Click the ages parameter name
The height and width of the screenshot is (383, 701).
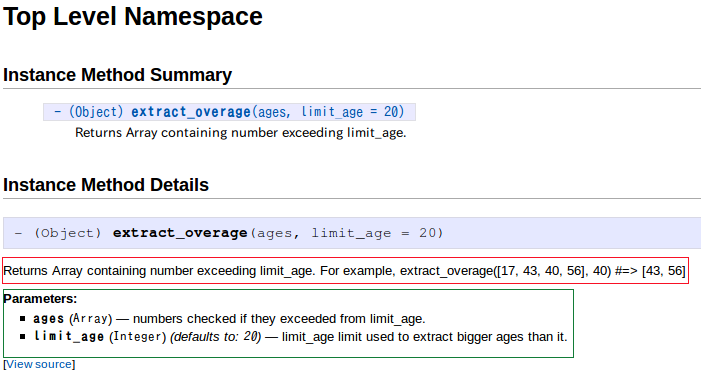(x=48, y=319)
